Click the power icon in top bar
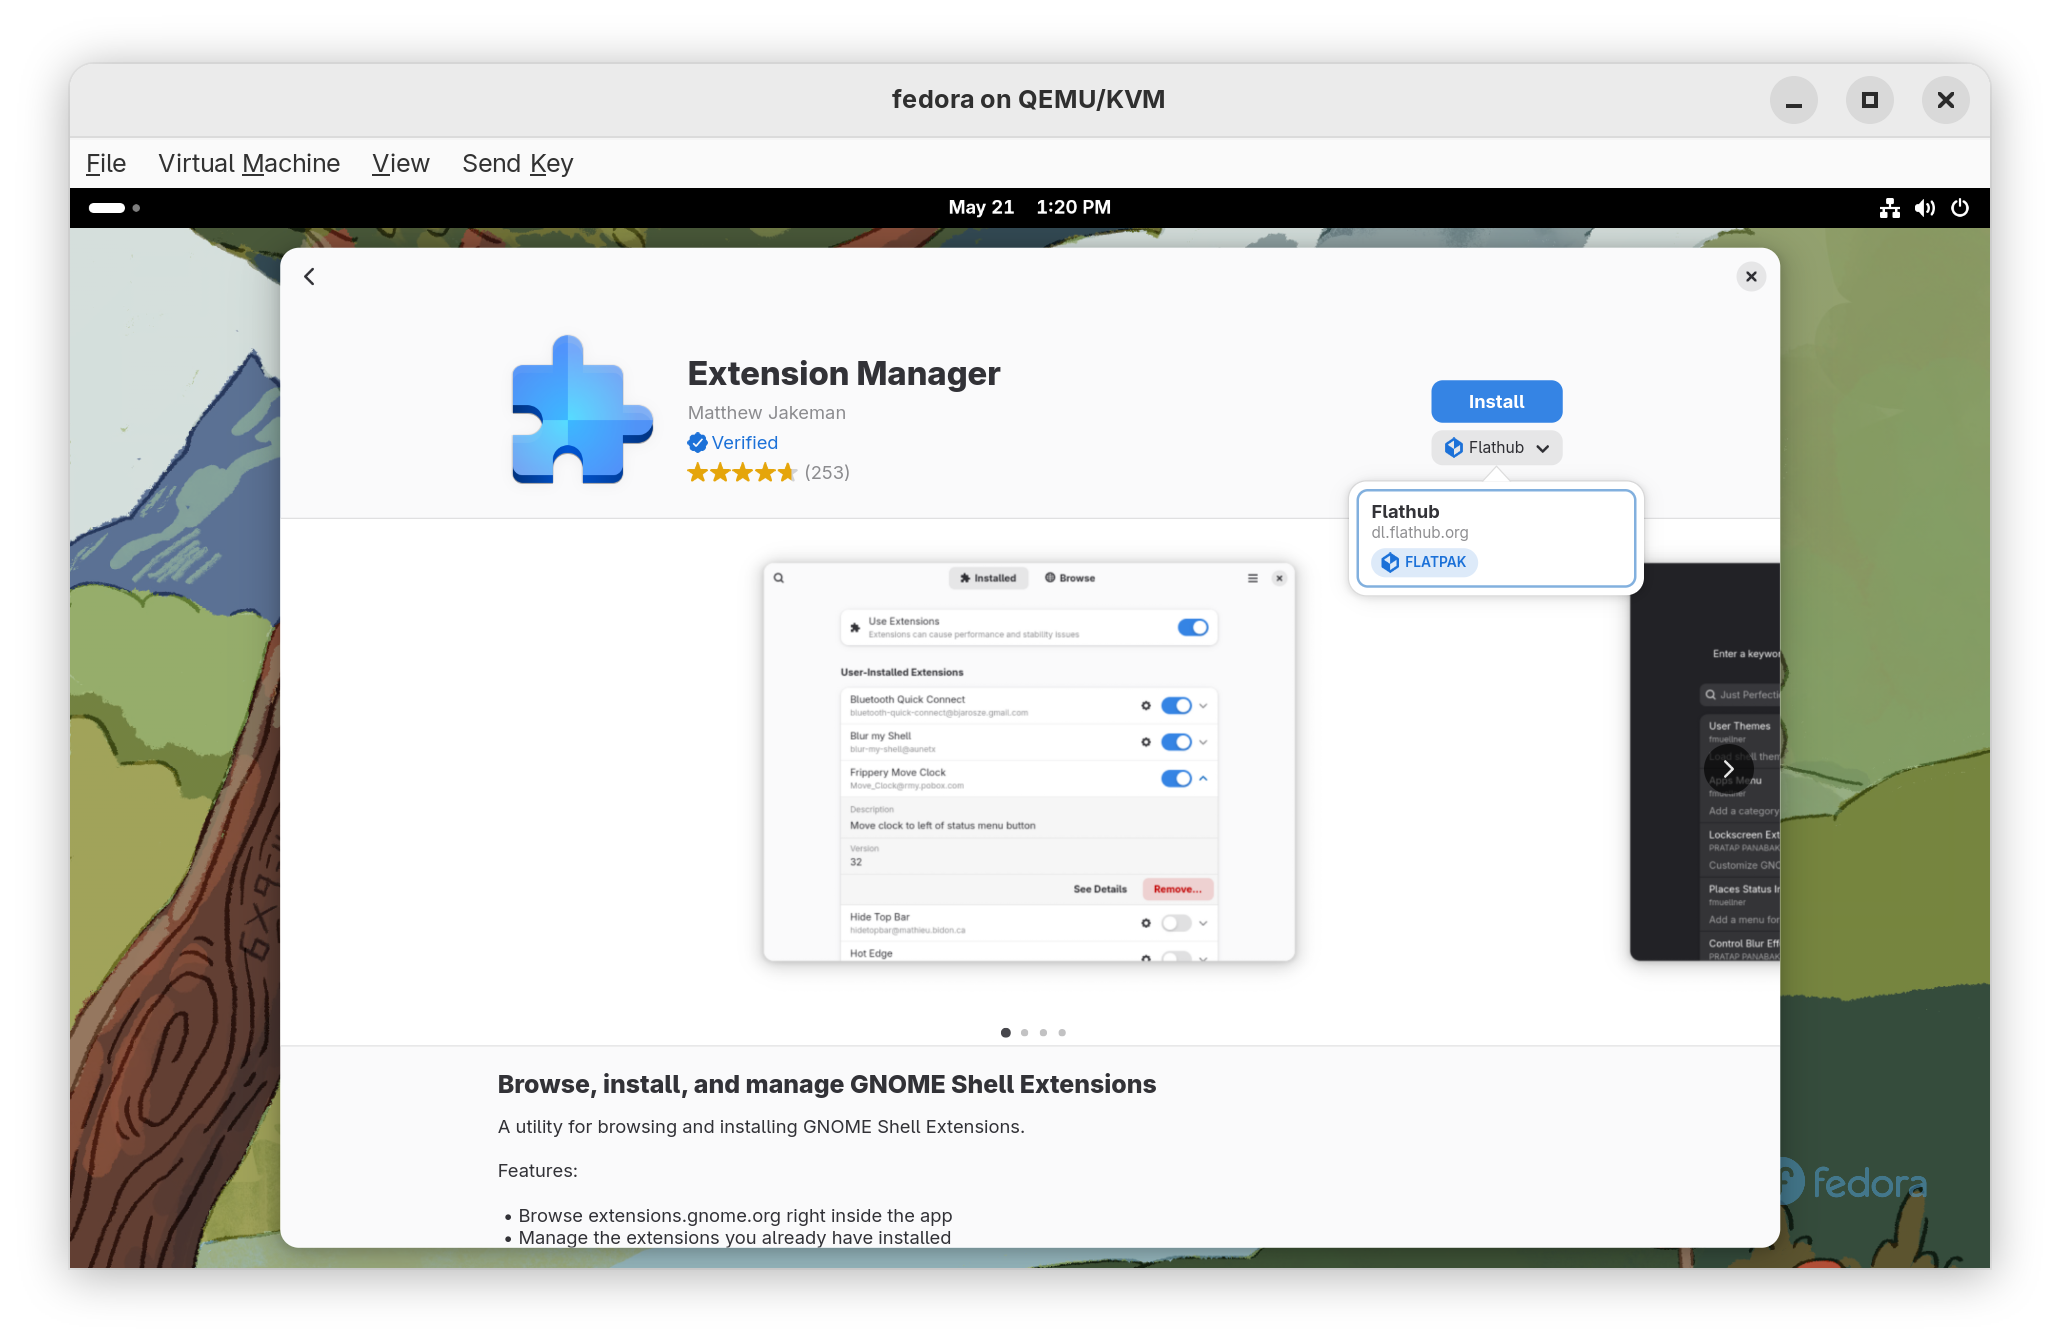The height and width of the screenshot is (1344, 2060). (x=1960, y=208)
